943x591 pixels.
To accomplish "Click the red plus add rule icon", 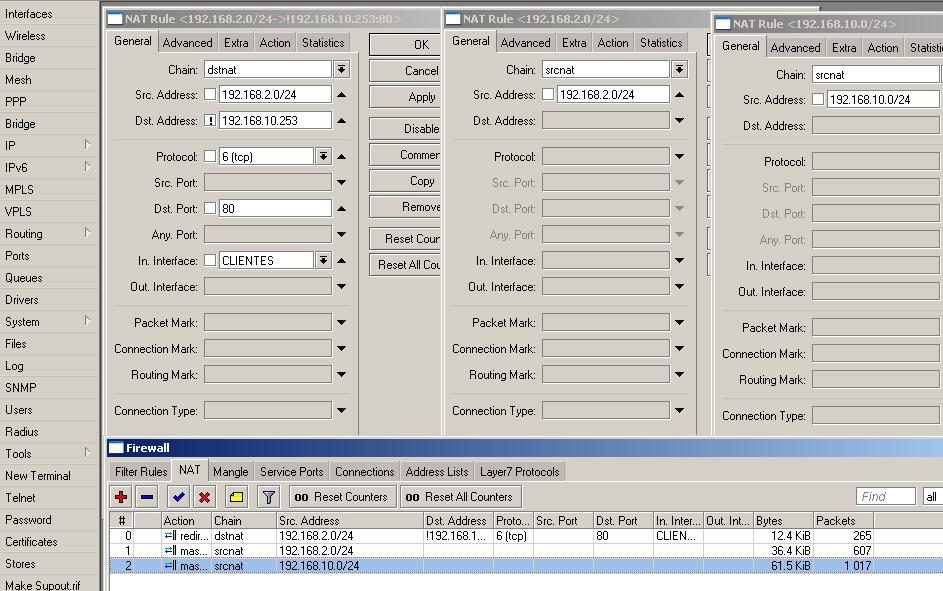I will pyautogui.click(x=121, y=497).
